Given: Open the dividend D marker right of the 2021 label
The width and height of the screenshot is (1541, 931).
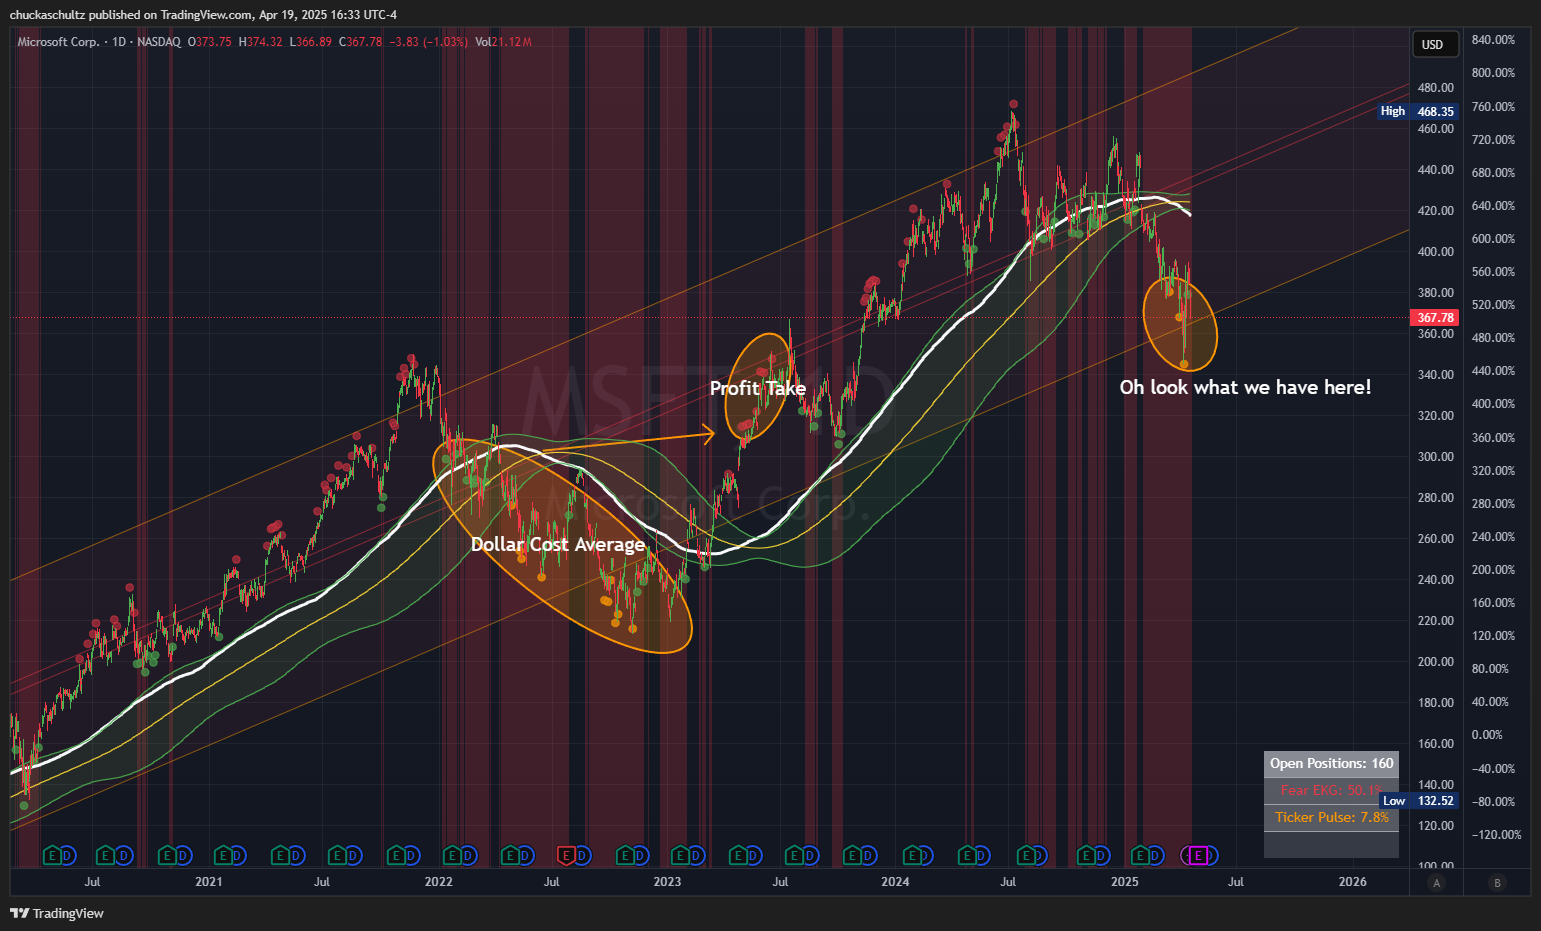Looking at the screenshot, I should [238, 855].
